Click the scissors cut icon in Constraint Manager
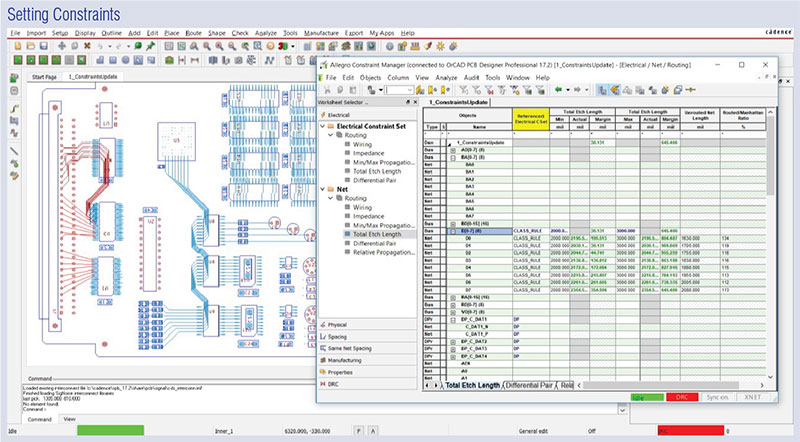 point(327,90)
